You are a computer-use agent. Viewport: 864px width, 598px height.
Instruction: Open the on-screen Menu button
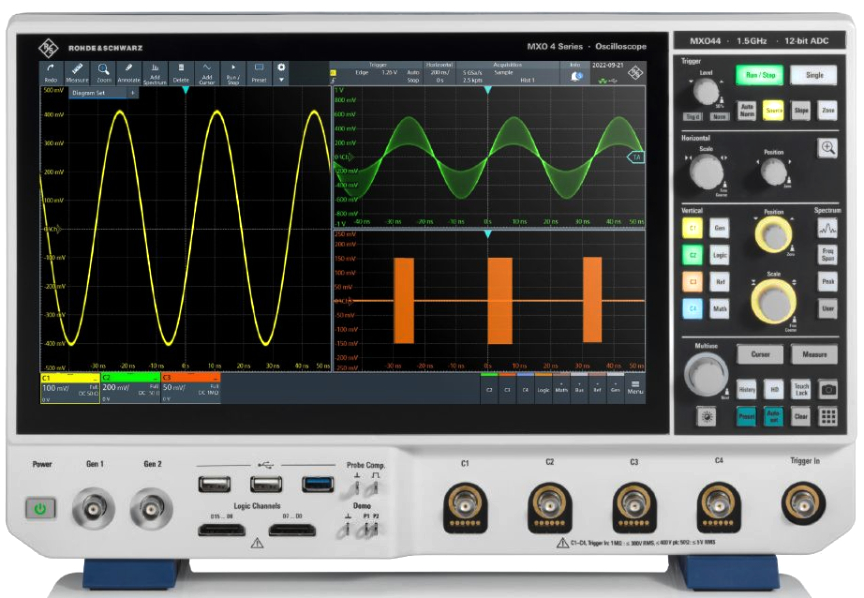click(635, 386)
